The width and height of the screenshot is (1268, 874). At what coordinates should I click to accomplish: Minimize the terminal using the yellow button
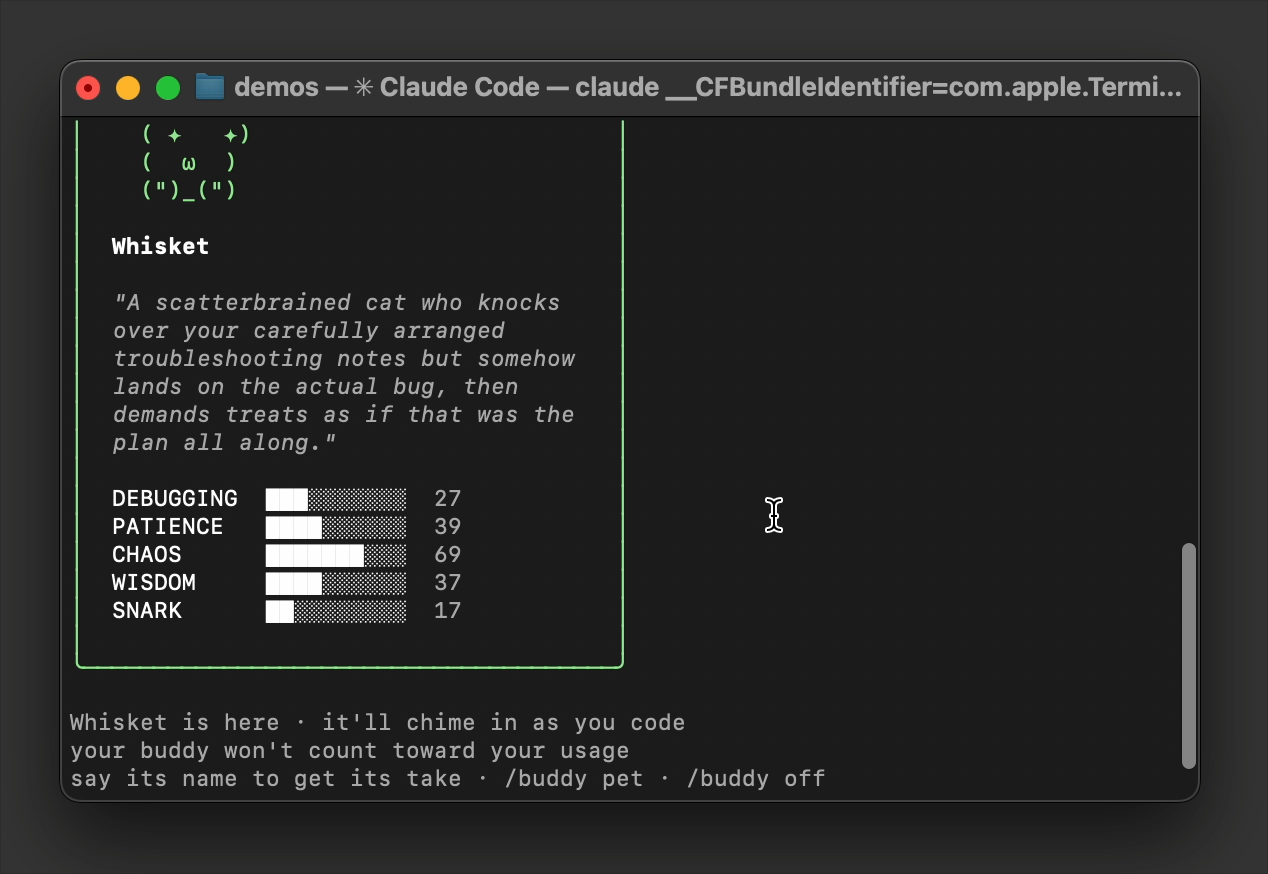(128, 88)
